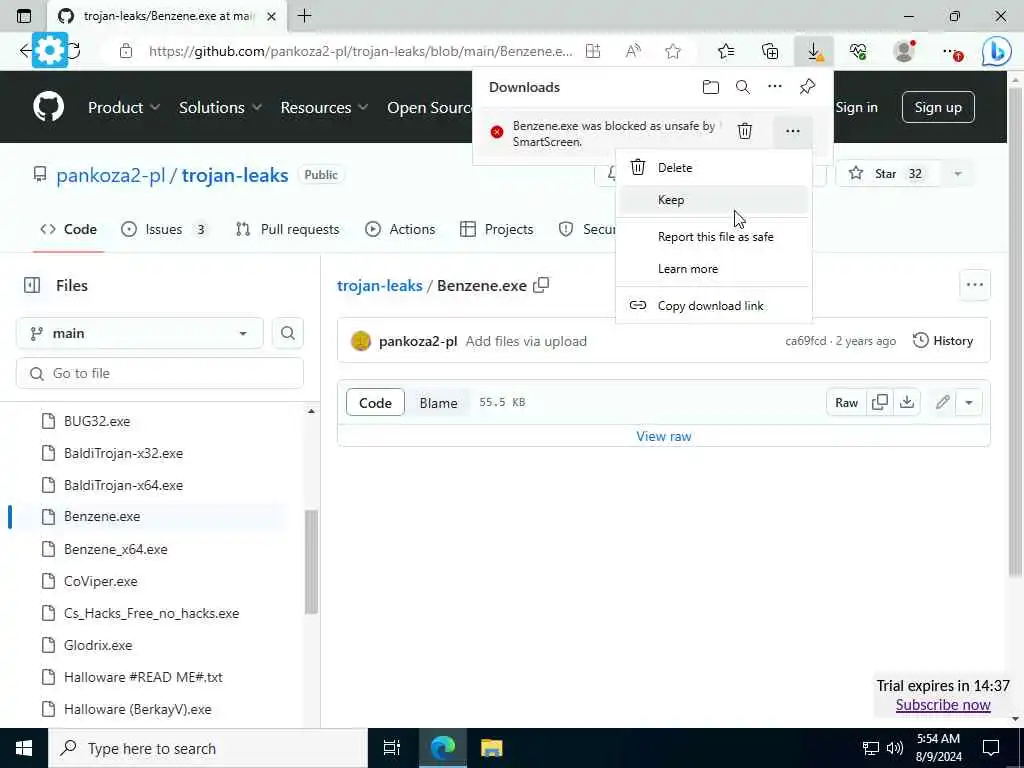The height and width of the screenshot is (768, 1024).
Task: Open the downloads folder icon
Action: pos(711,87)
